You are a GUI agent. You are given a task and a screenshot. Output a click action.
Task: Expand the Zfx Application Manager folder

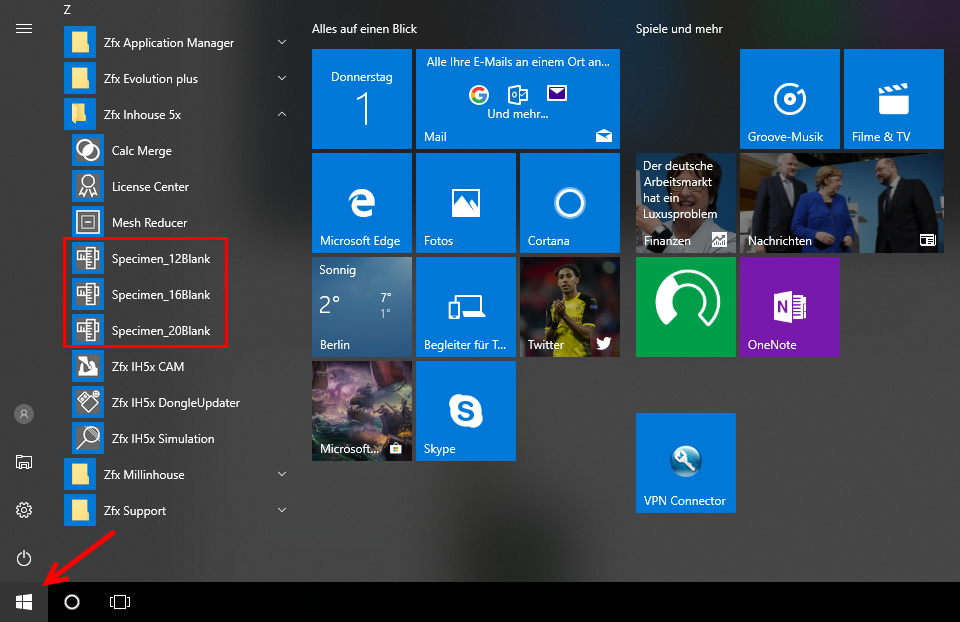click(282, 43)
